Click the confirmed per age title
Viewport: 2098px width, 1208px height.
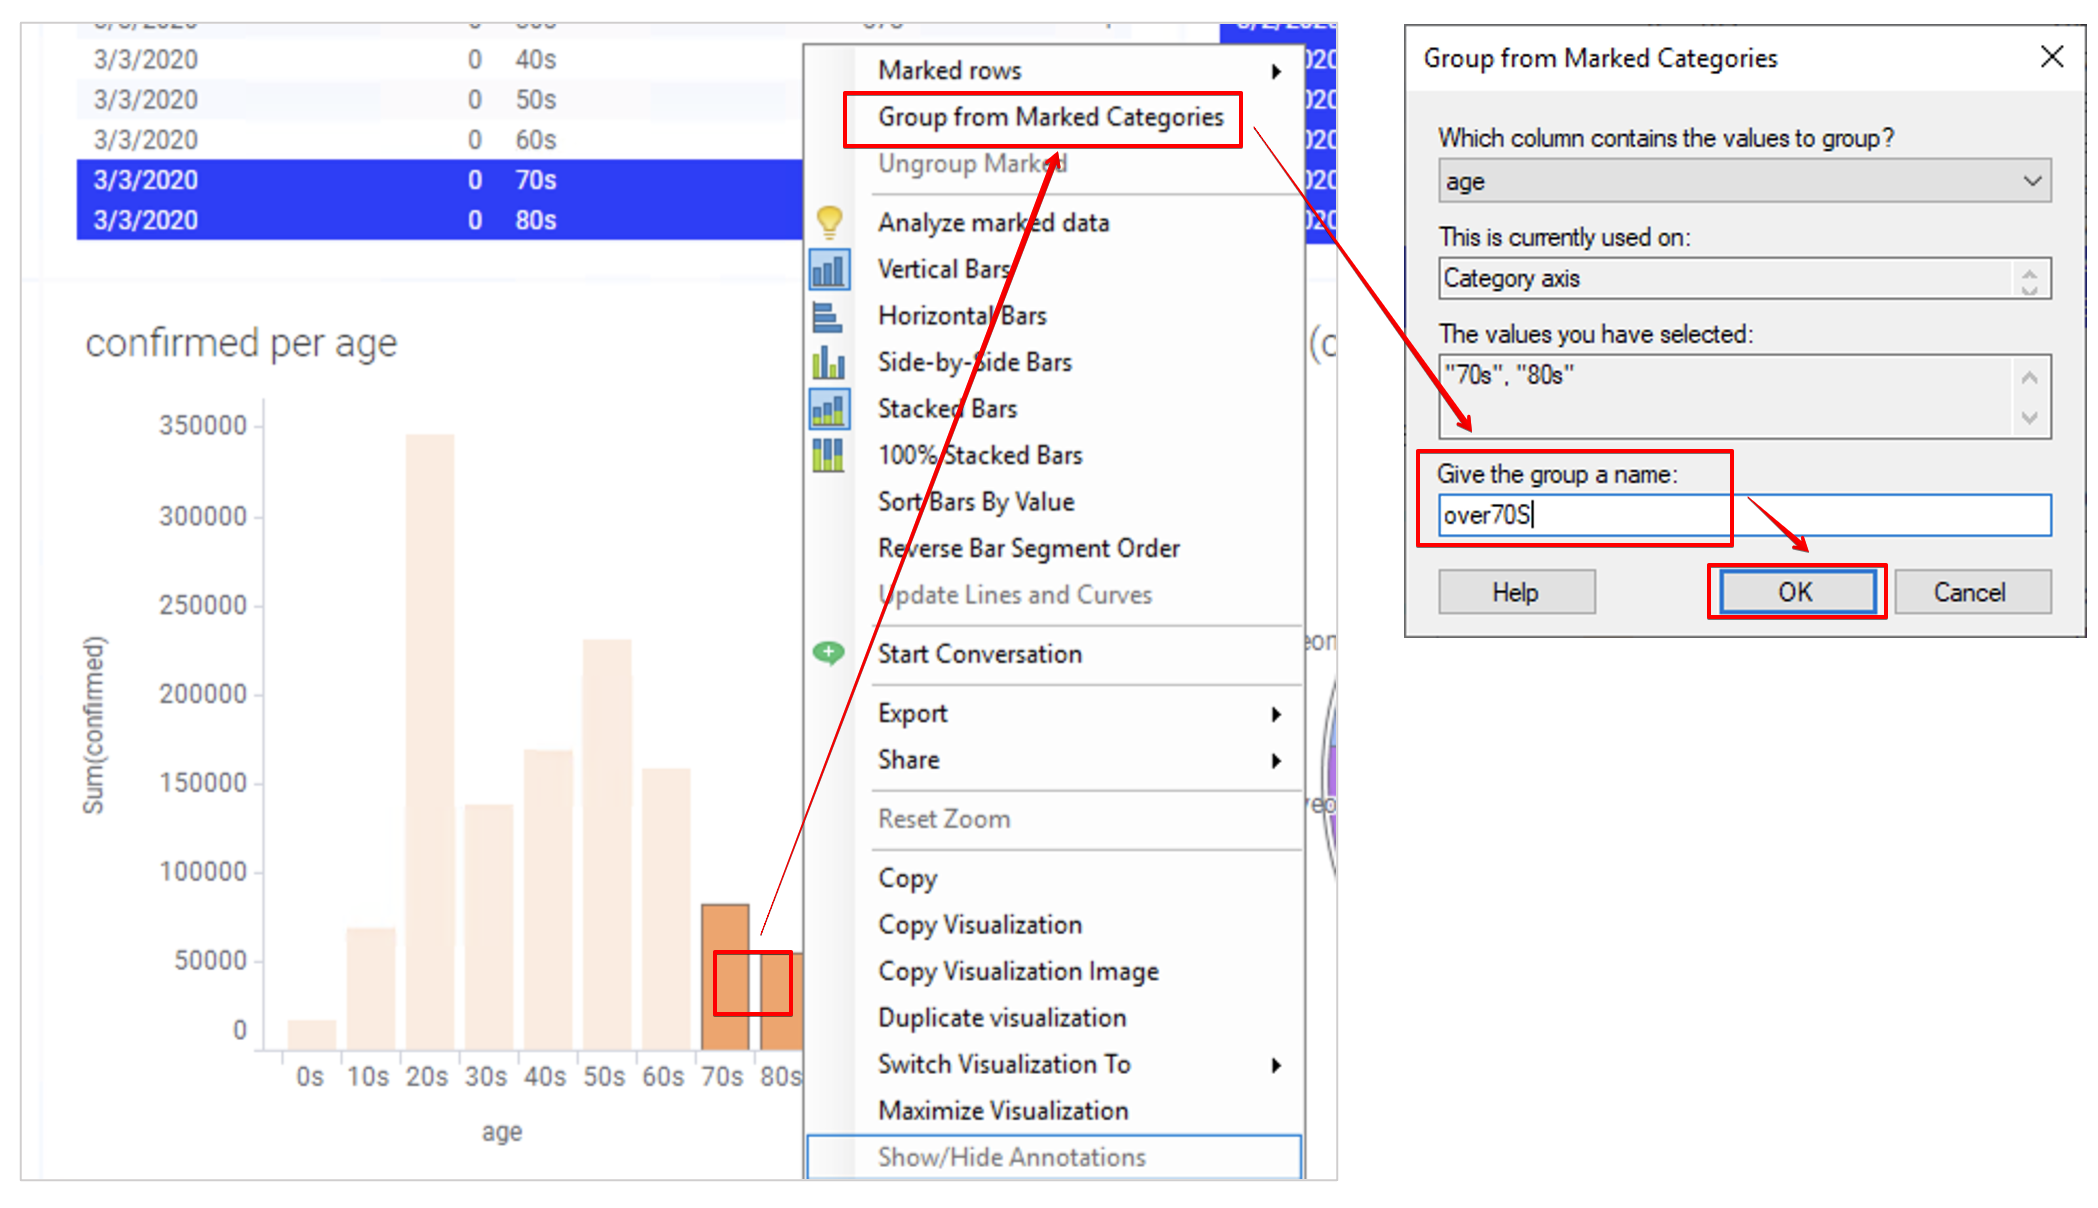[x=241, y=343]
